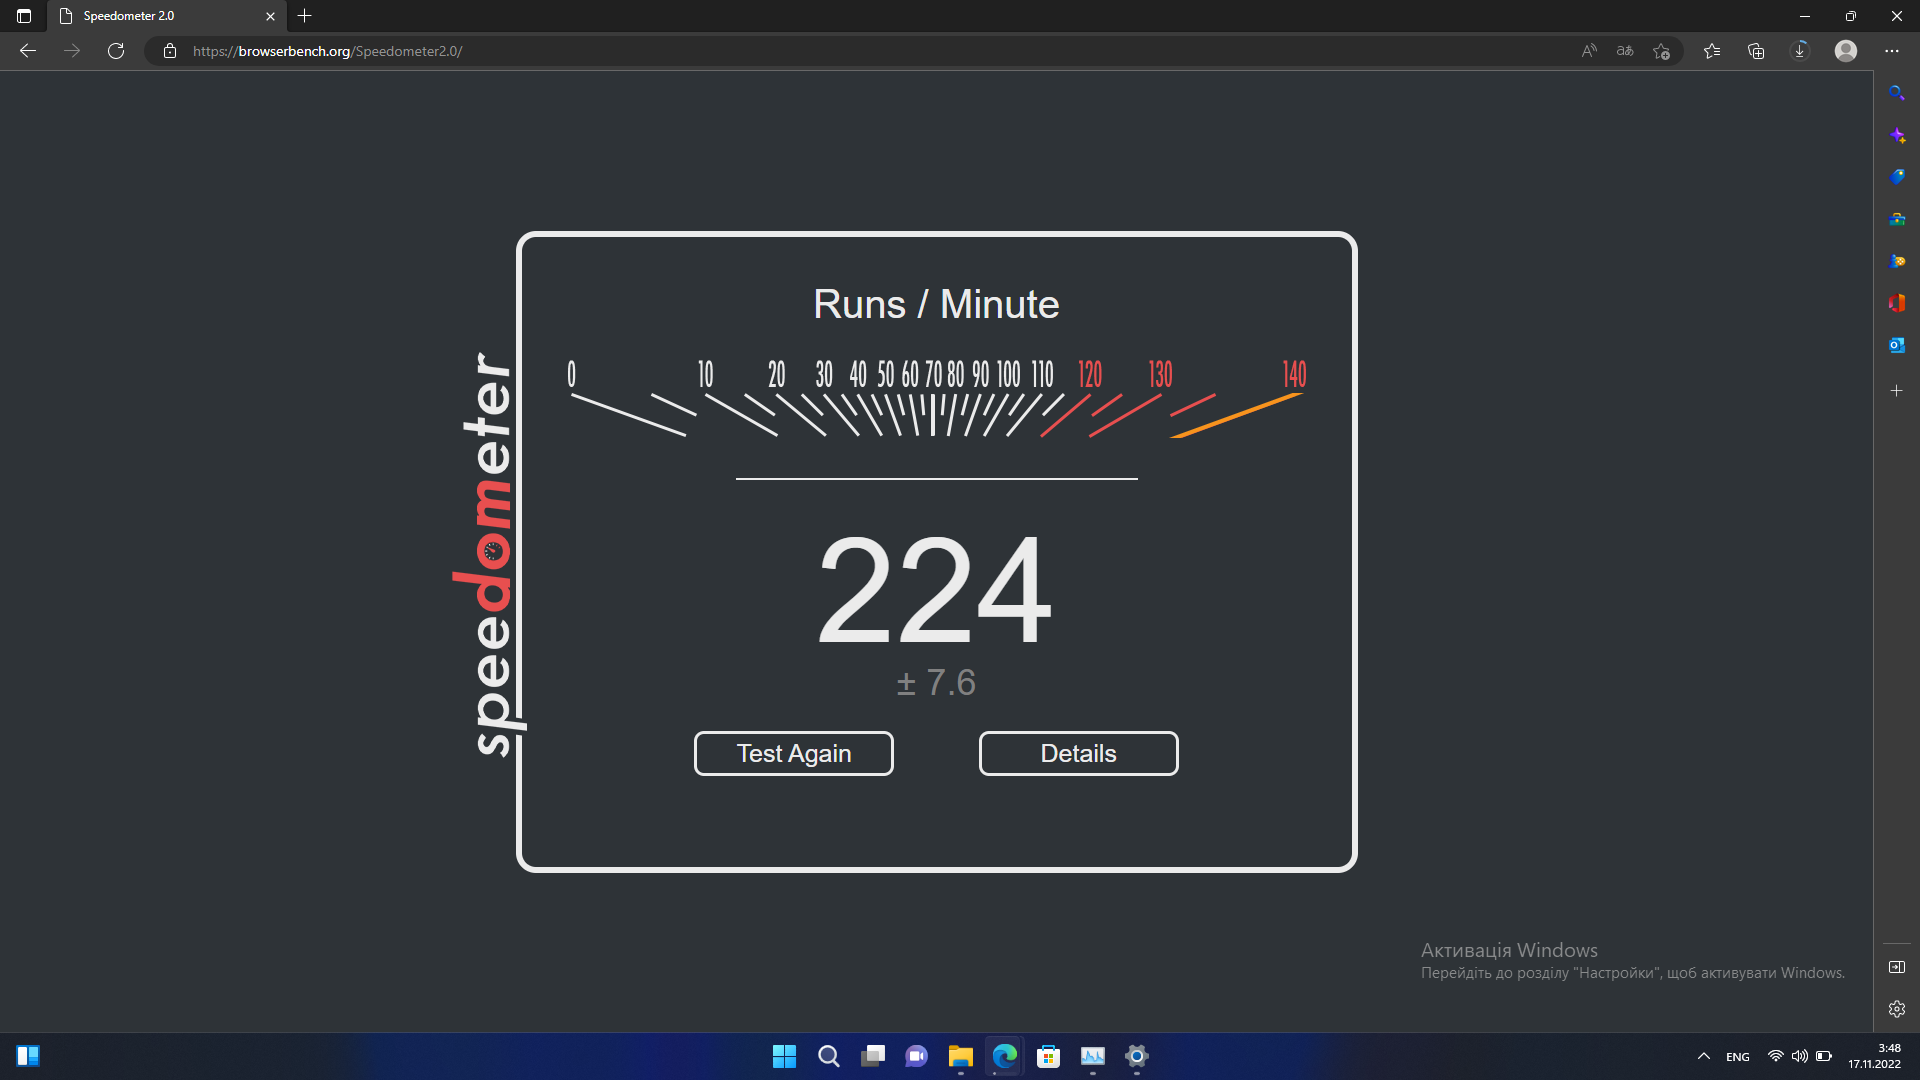Viewport: 1920px width, 1080px height.
Task: Expand the hidden system tray icons
Action: point(1704,1056)
